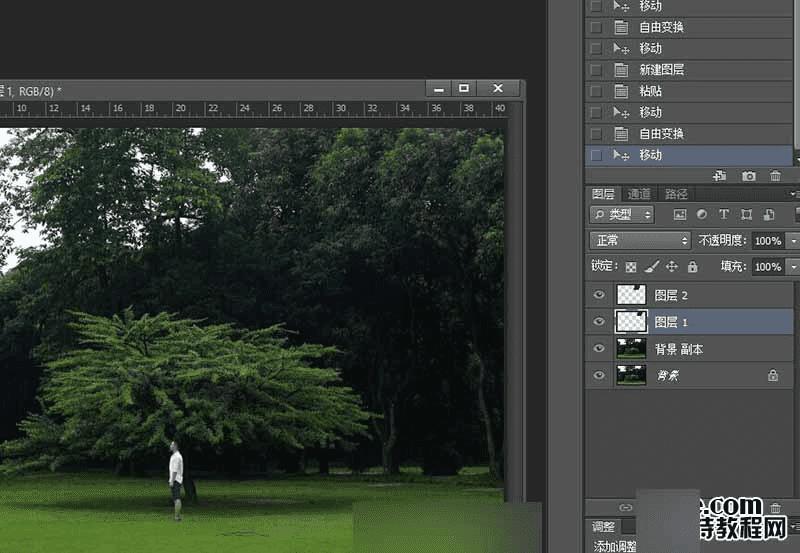Enable the shape layer filter icon

pos(746,215)
